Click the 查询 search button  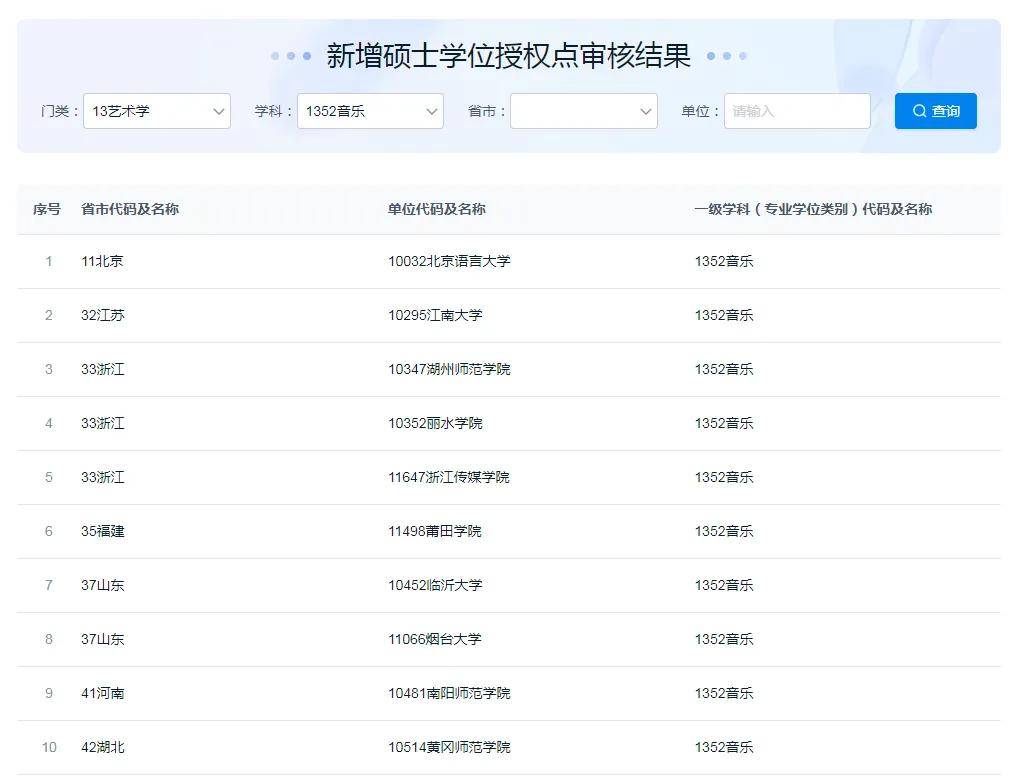936,111
